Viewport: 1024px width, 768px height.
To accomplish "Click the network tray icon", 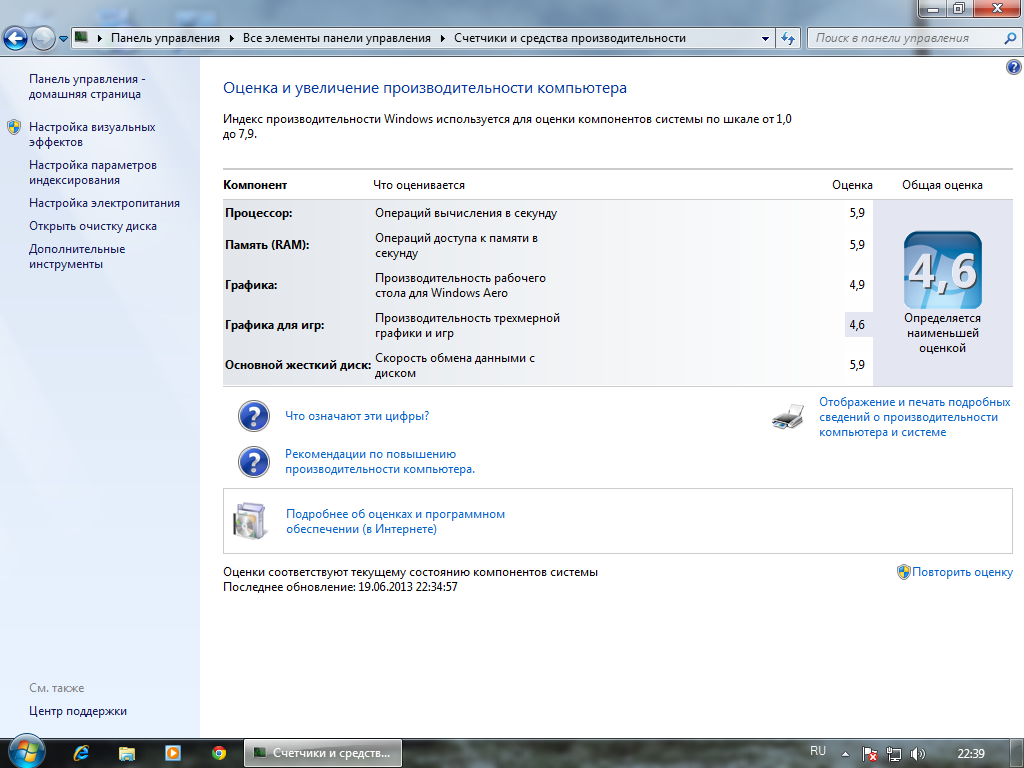I will pyautogui.click(x=893, y=754).
